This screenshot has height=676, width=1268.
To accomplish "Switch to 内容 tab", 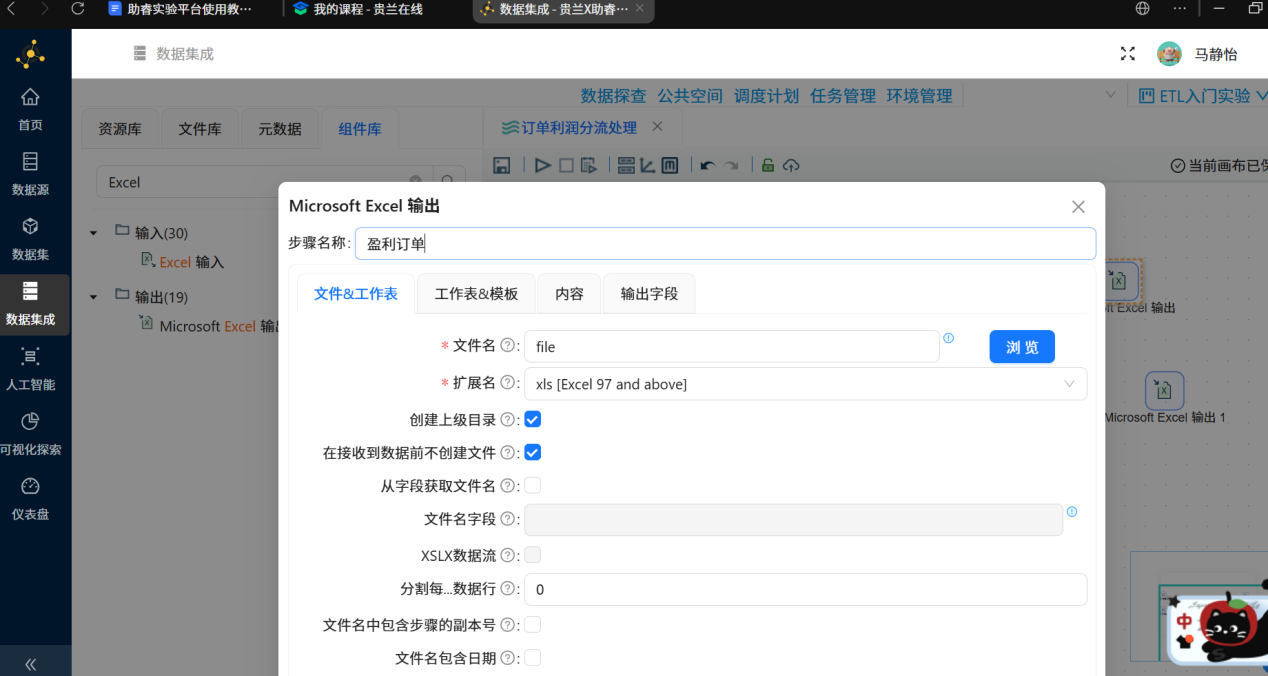I will (569, 293).
